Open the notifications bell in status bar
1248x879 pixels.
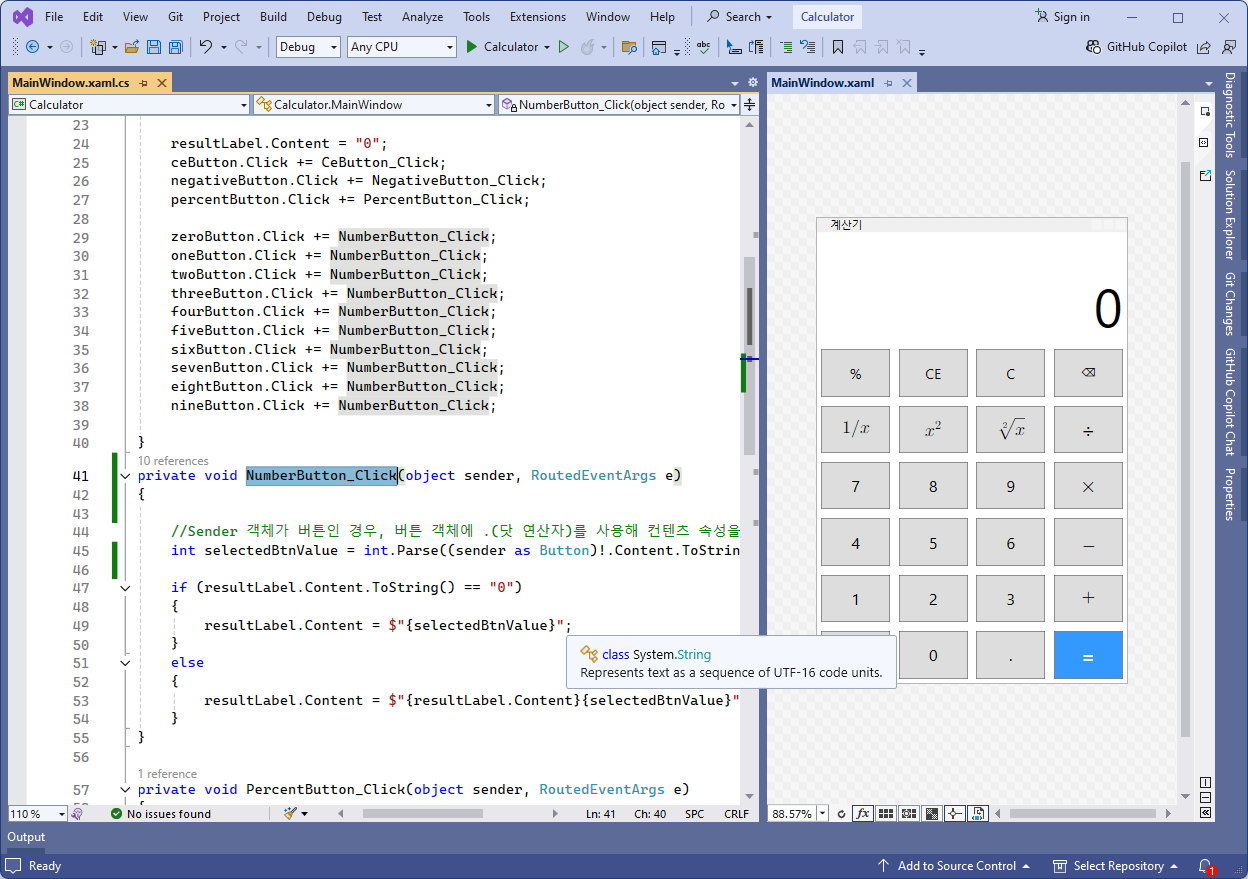pyautogui.click(x=1206, y=866)
